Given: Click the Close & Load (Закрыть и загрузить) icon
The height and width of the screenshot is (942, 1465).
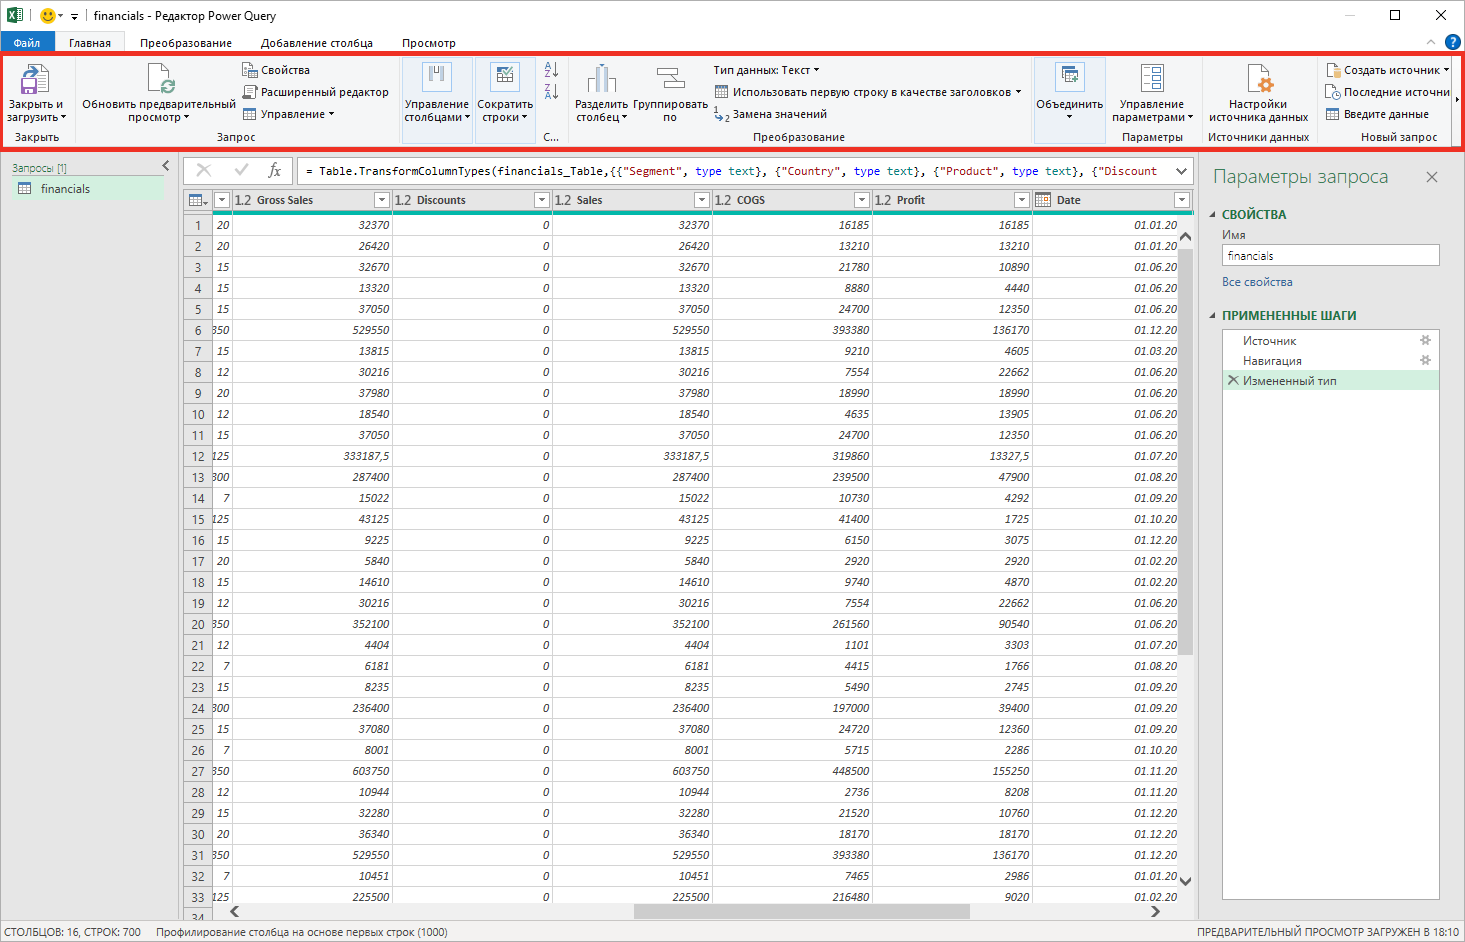Looking at the screenshot, I should pyautogui.click(x=35, y=79).
